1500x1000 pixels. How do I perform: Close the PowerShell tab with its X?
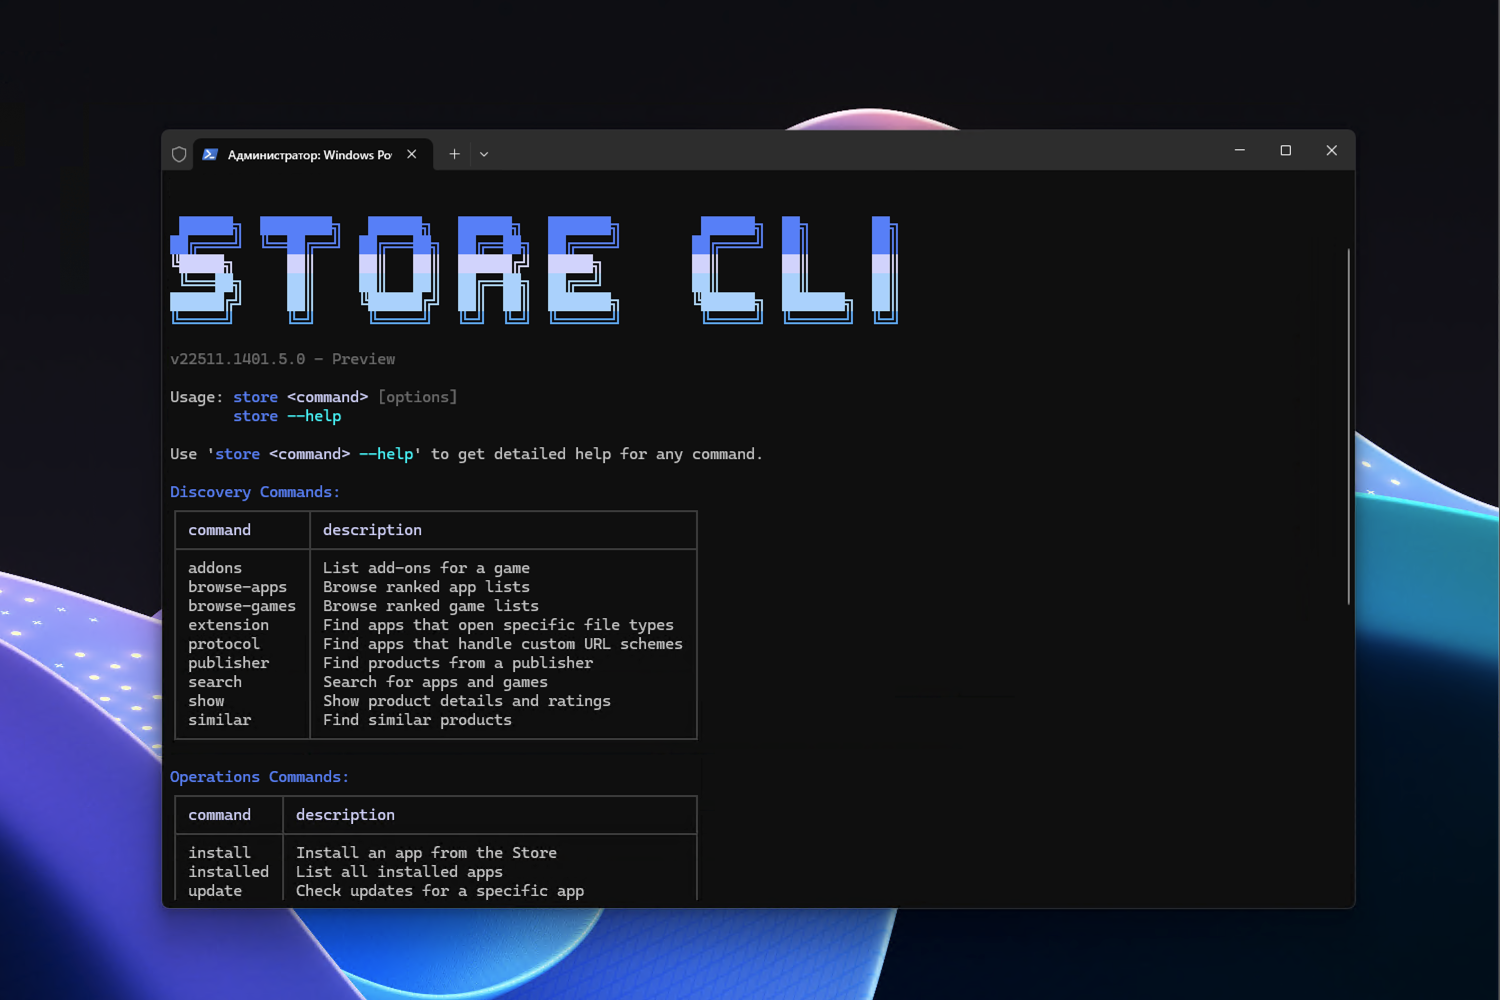412,154
